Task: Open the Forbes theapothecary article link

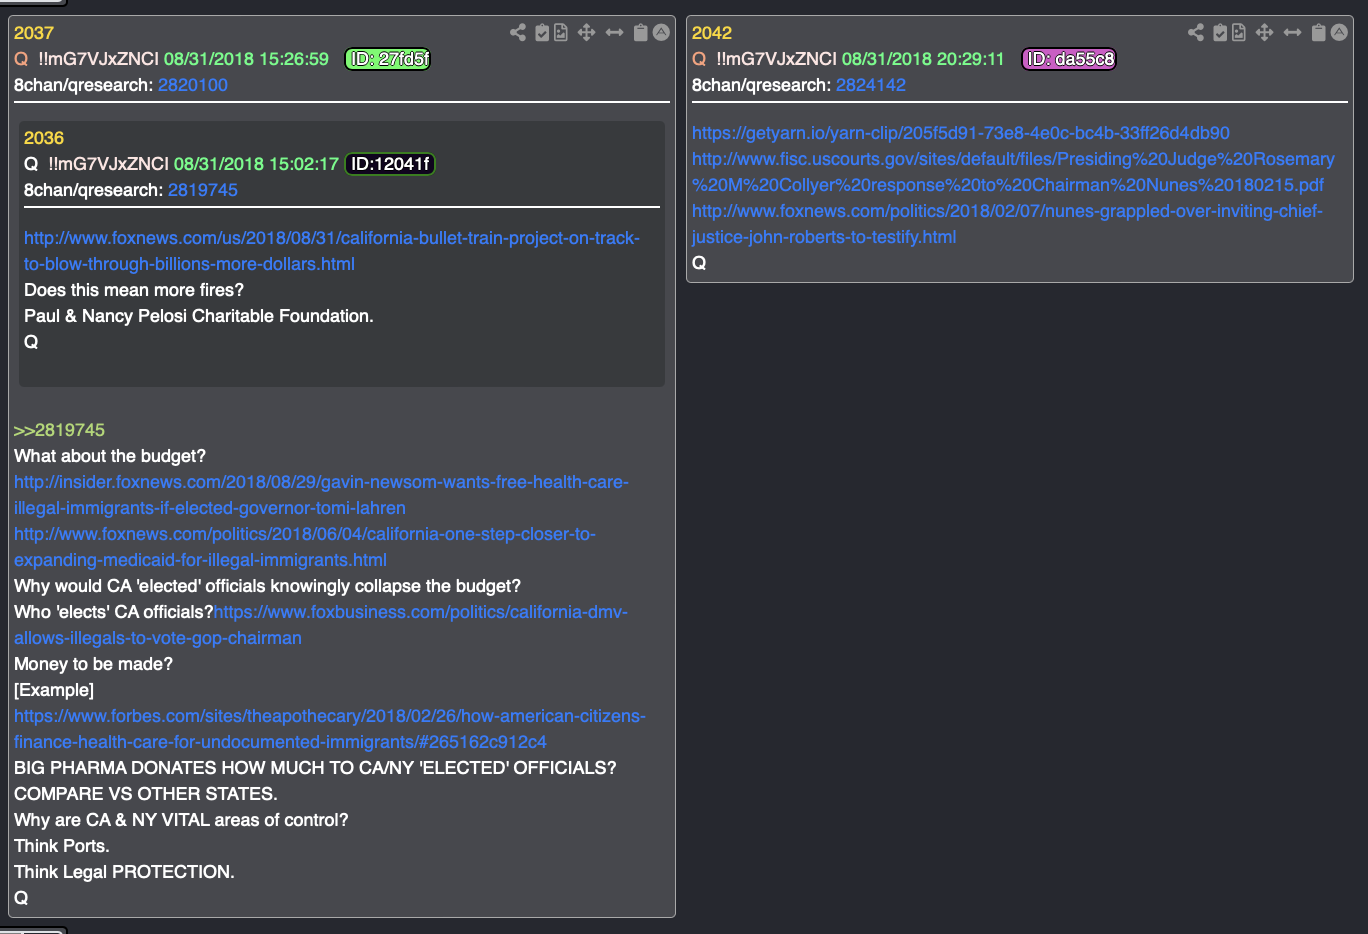Action: point(330,729)
